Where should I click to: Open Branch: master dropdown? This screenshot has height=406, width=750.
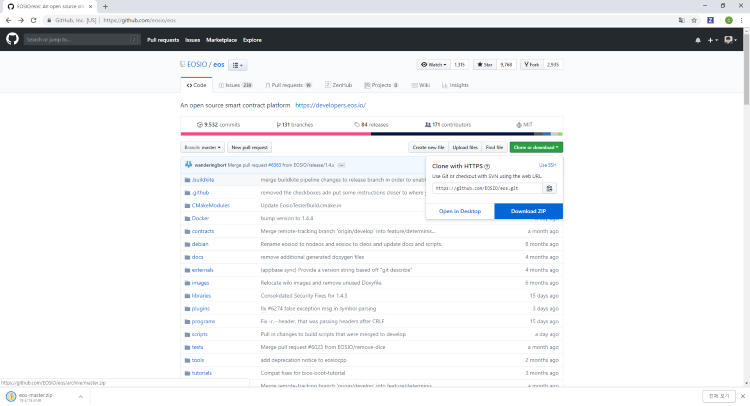(x=202, y=147)
